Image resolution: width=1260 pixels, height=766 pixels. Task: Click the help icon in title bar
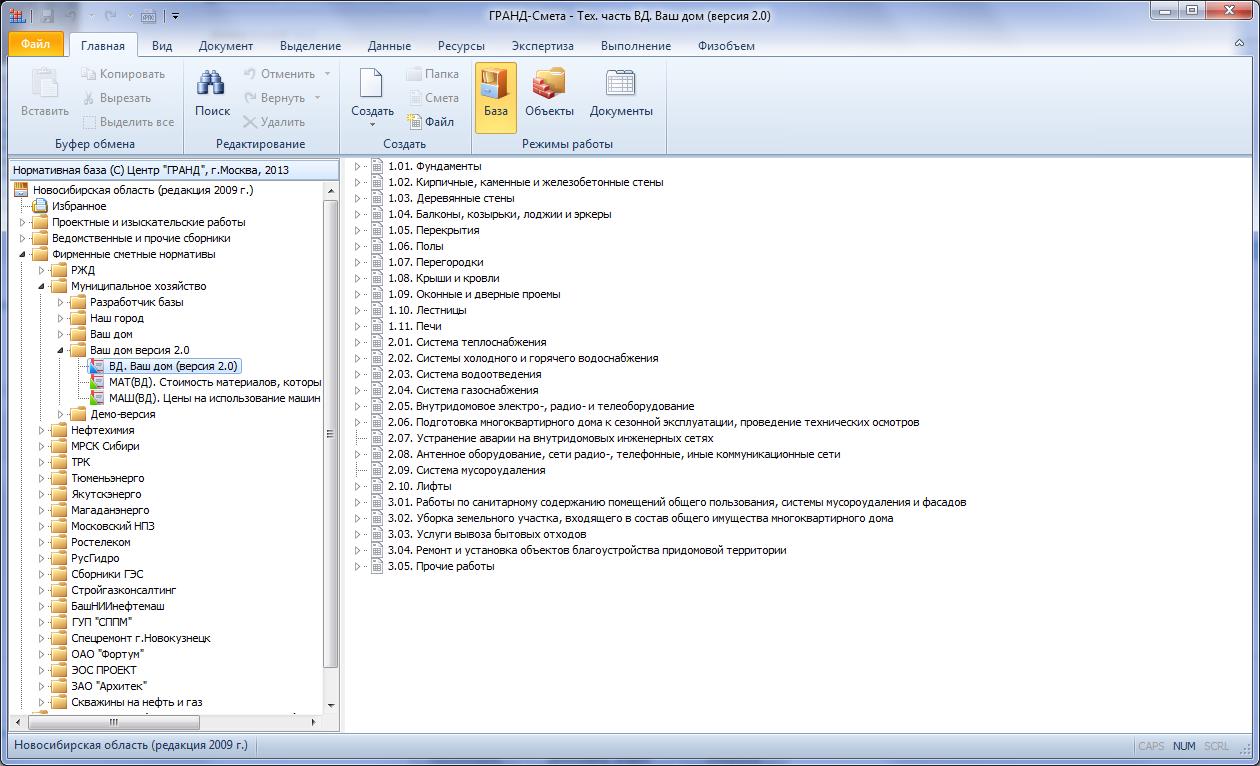(x=1241, y=45)
